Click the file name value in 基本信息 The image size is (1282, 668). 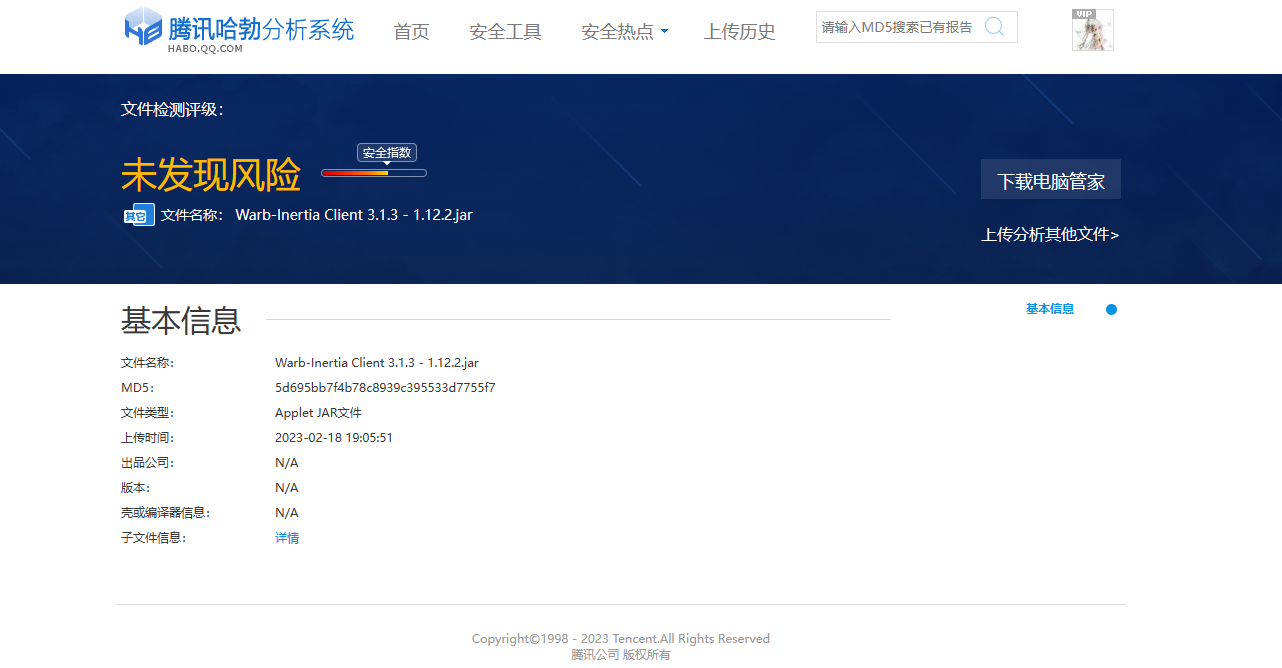coord(377,363)
